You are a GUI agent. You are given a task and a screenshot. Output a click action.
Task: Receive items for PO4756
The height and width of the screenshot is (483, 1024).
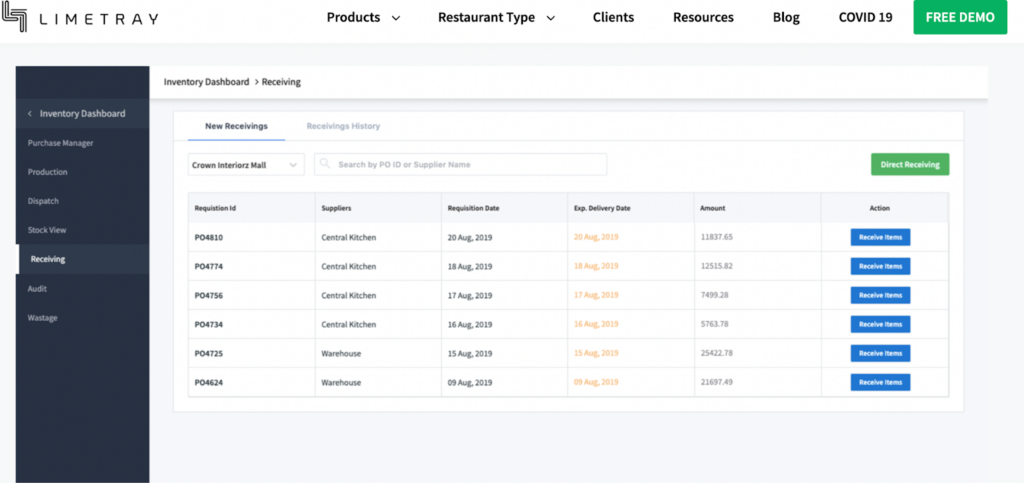[x=880, y=295]
